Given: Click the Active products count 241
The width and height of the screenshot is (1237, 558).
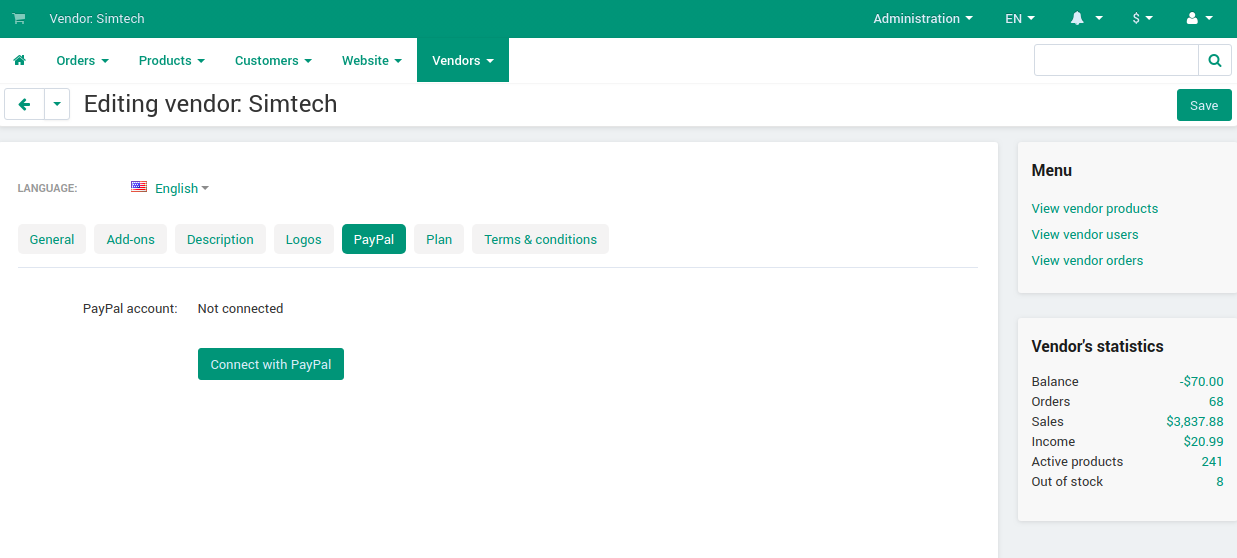Looking at the screenshot, I should (x=1212, y=461).
